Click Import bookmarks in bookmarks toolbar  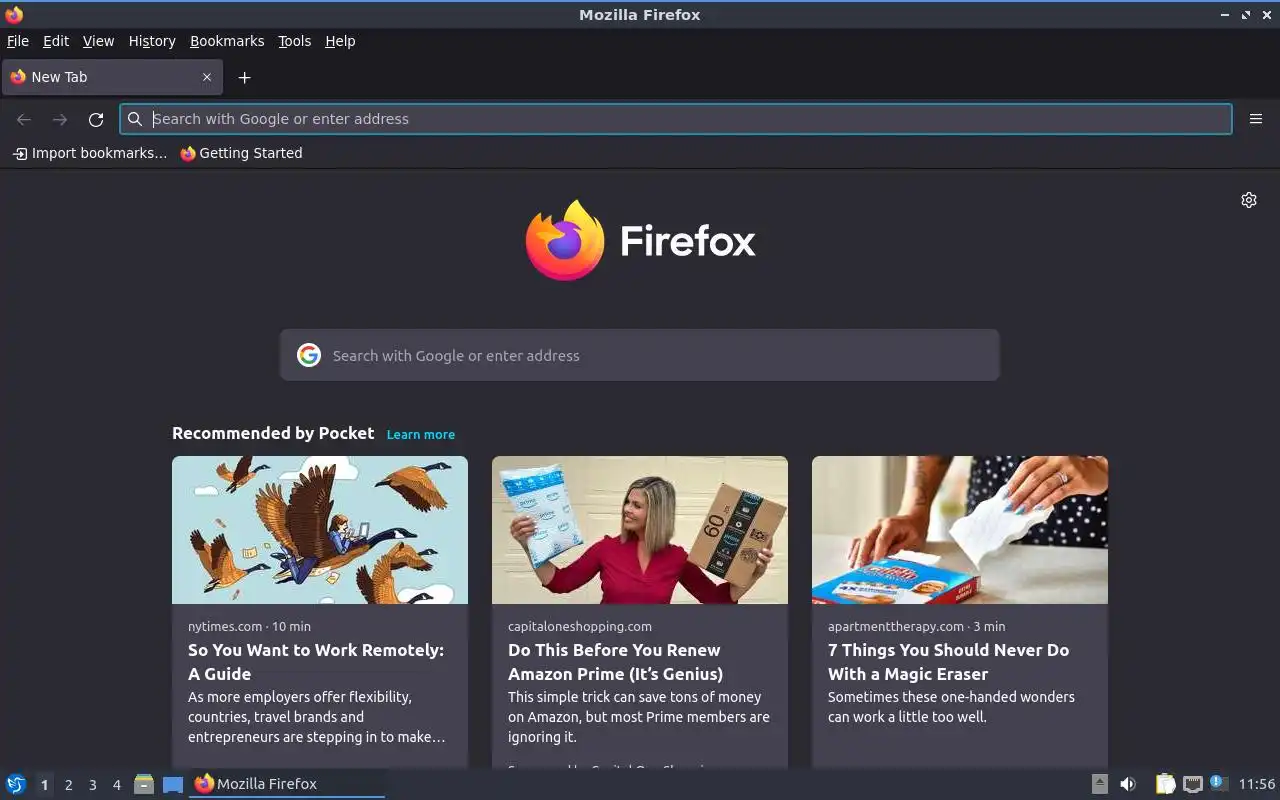coord(90,153)
